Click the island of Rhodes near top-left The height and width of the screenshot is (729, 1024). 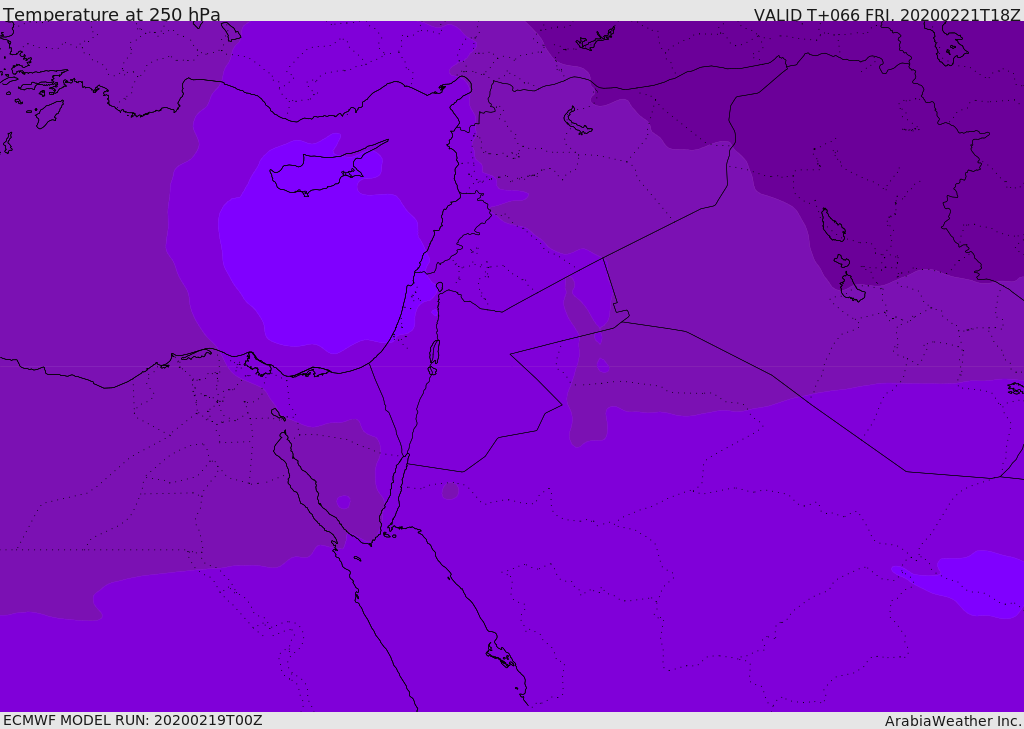(49, 114)
